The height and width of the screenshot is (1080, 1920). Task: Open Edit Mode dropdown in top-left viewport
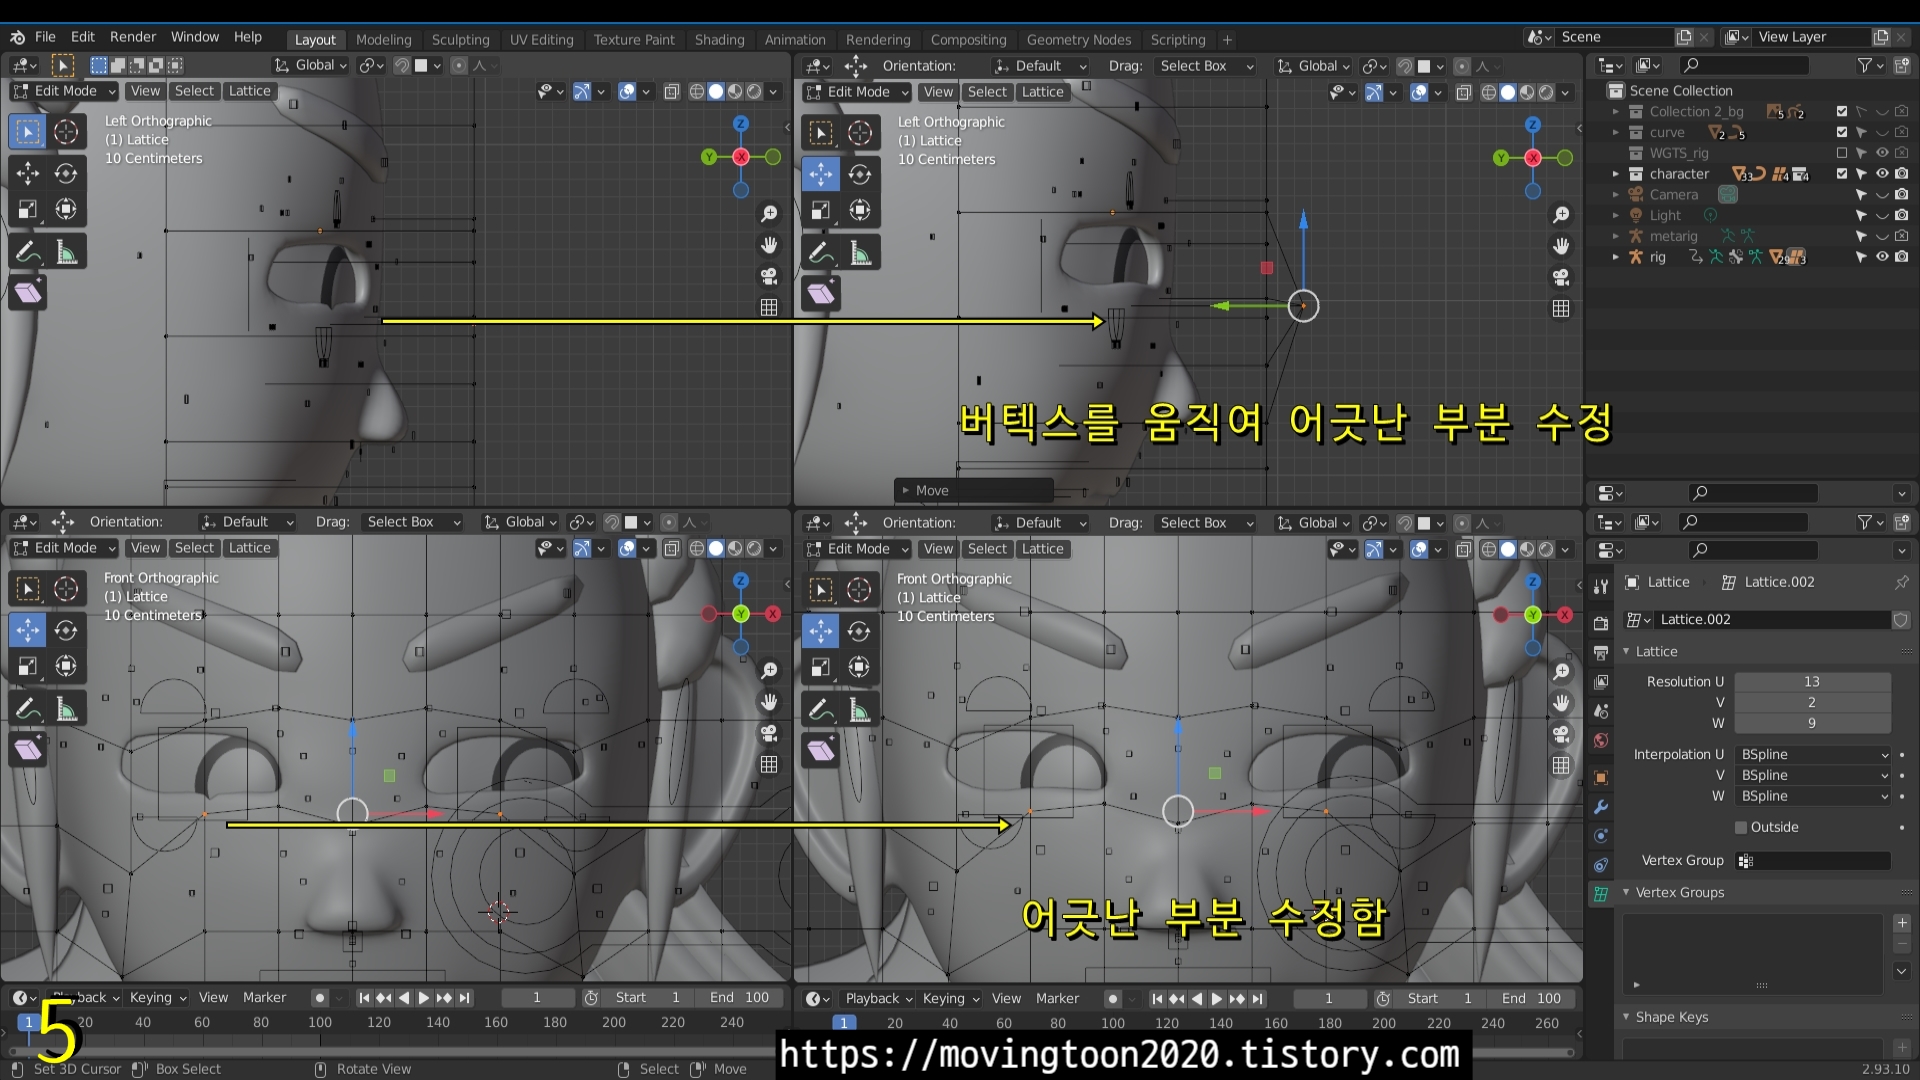(x=64, y=91)
